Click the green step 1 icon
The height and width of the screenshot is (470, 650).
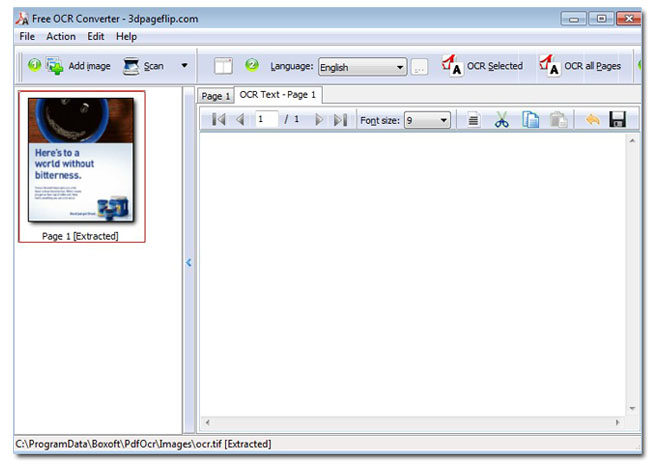point(34,65)
